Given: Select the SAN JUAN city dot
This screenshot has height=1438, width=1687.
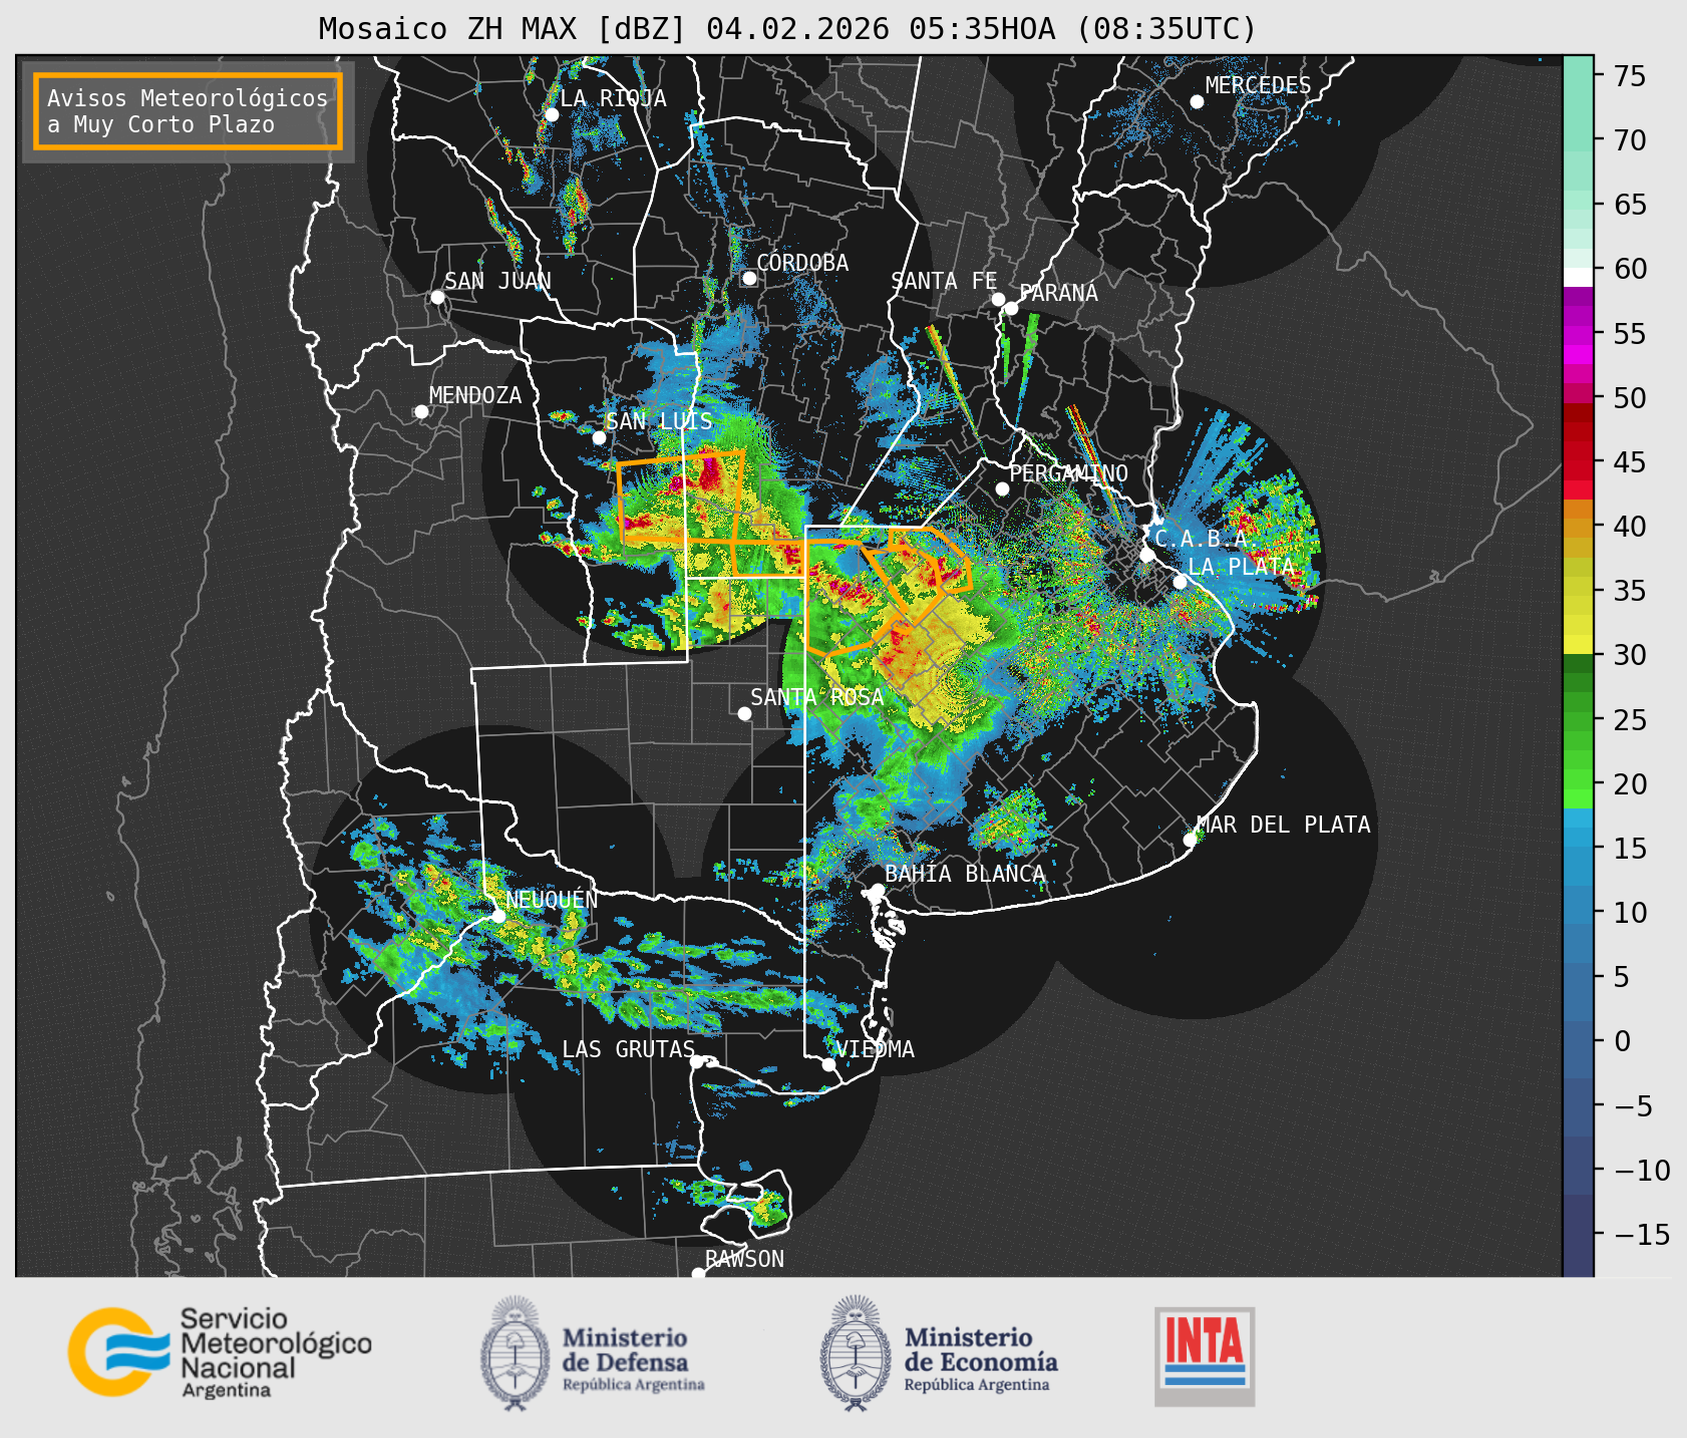Looking at the screenshot, I should pyautogui.click(x=437, y=297).
